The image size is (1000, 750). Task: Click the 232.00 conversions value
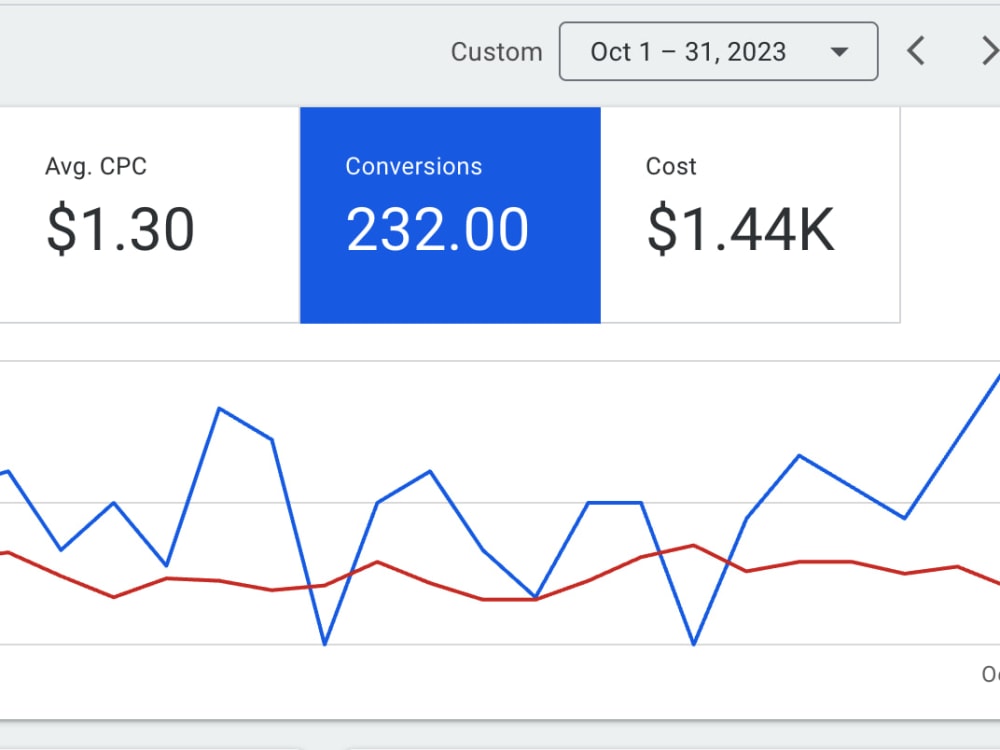pos(438,230)
